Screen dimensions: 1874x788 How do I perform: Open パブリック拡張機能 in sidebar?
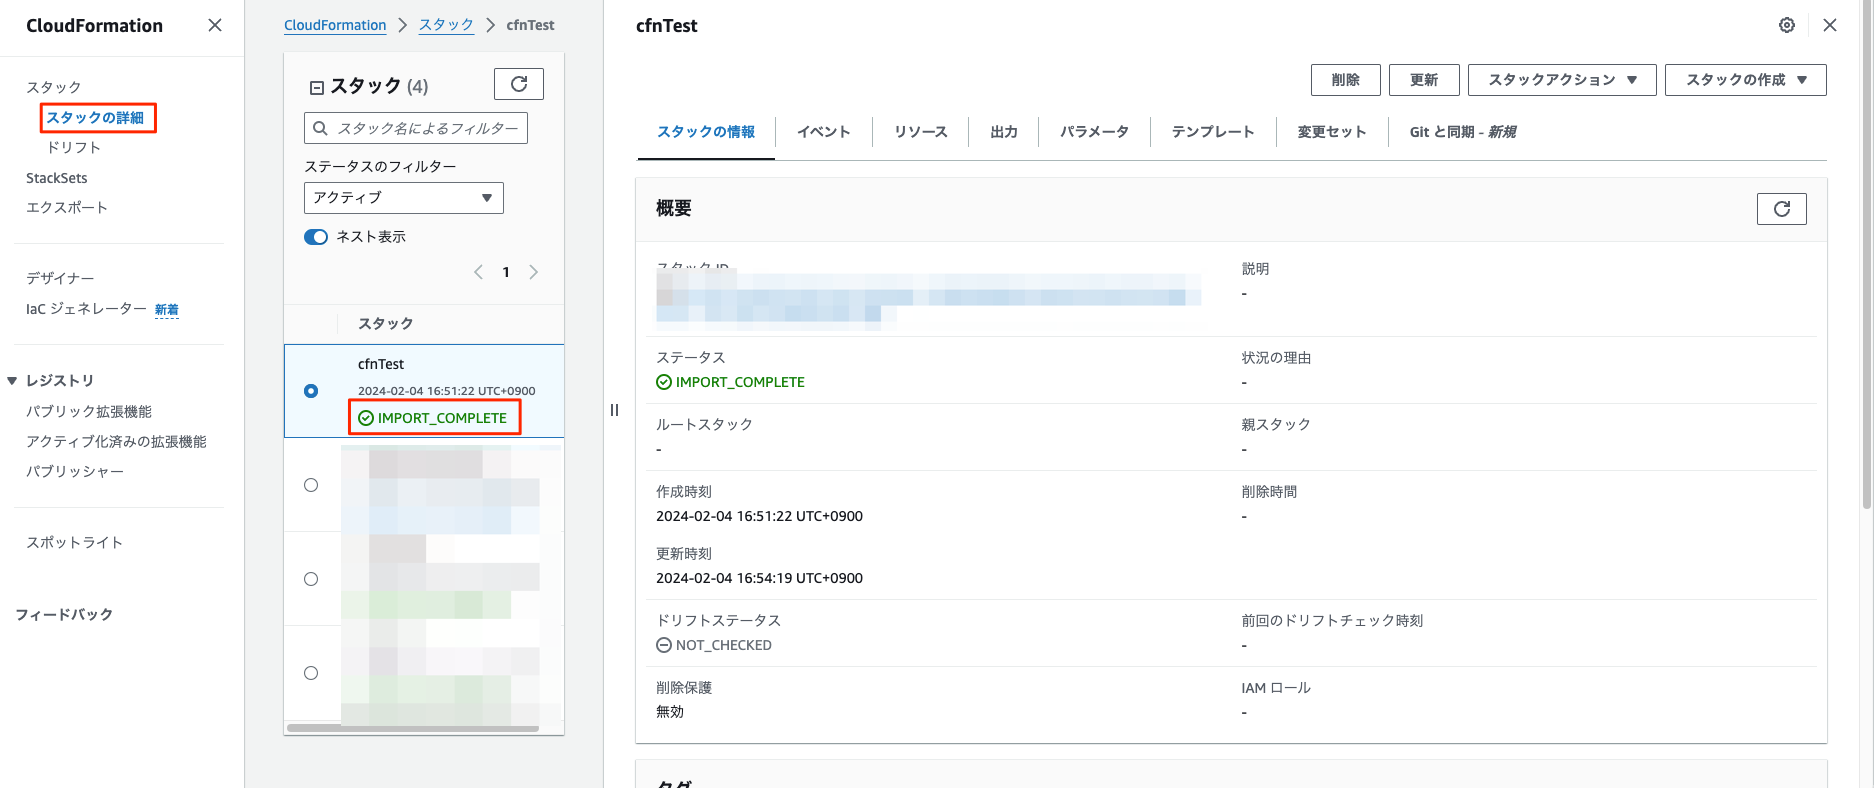point(89,412)
